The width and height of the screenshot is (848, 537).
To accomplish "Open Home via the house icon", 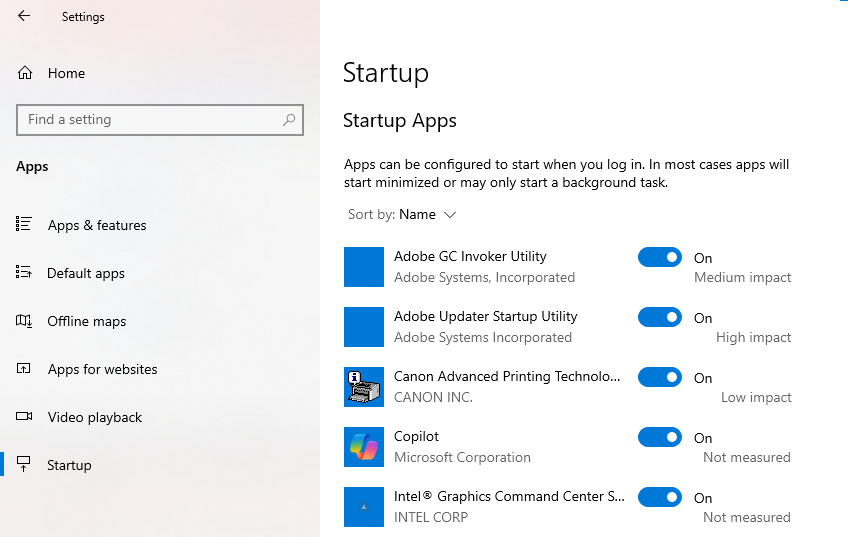I will pos(25,73).
